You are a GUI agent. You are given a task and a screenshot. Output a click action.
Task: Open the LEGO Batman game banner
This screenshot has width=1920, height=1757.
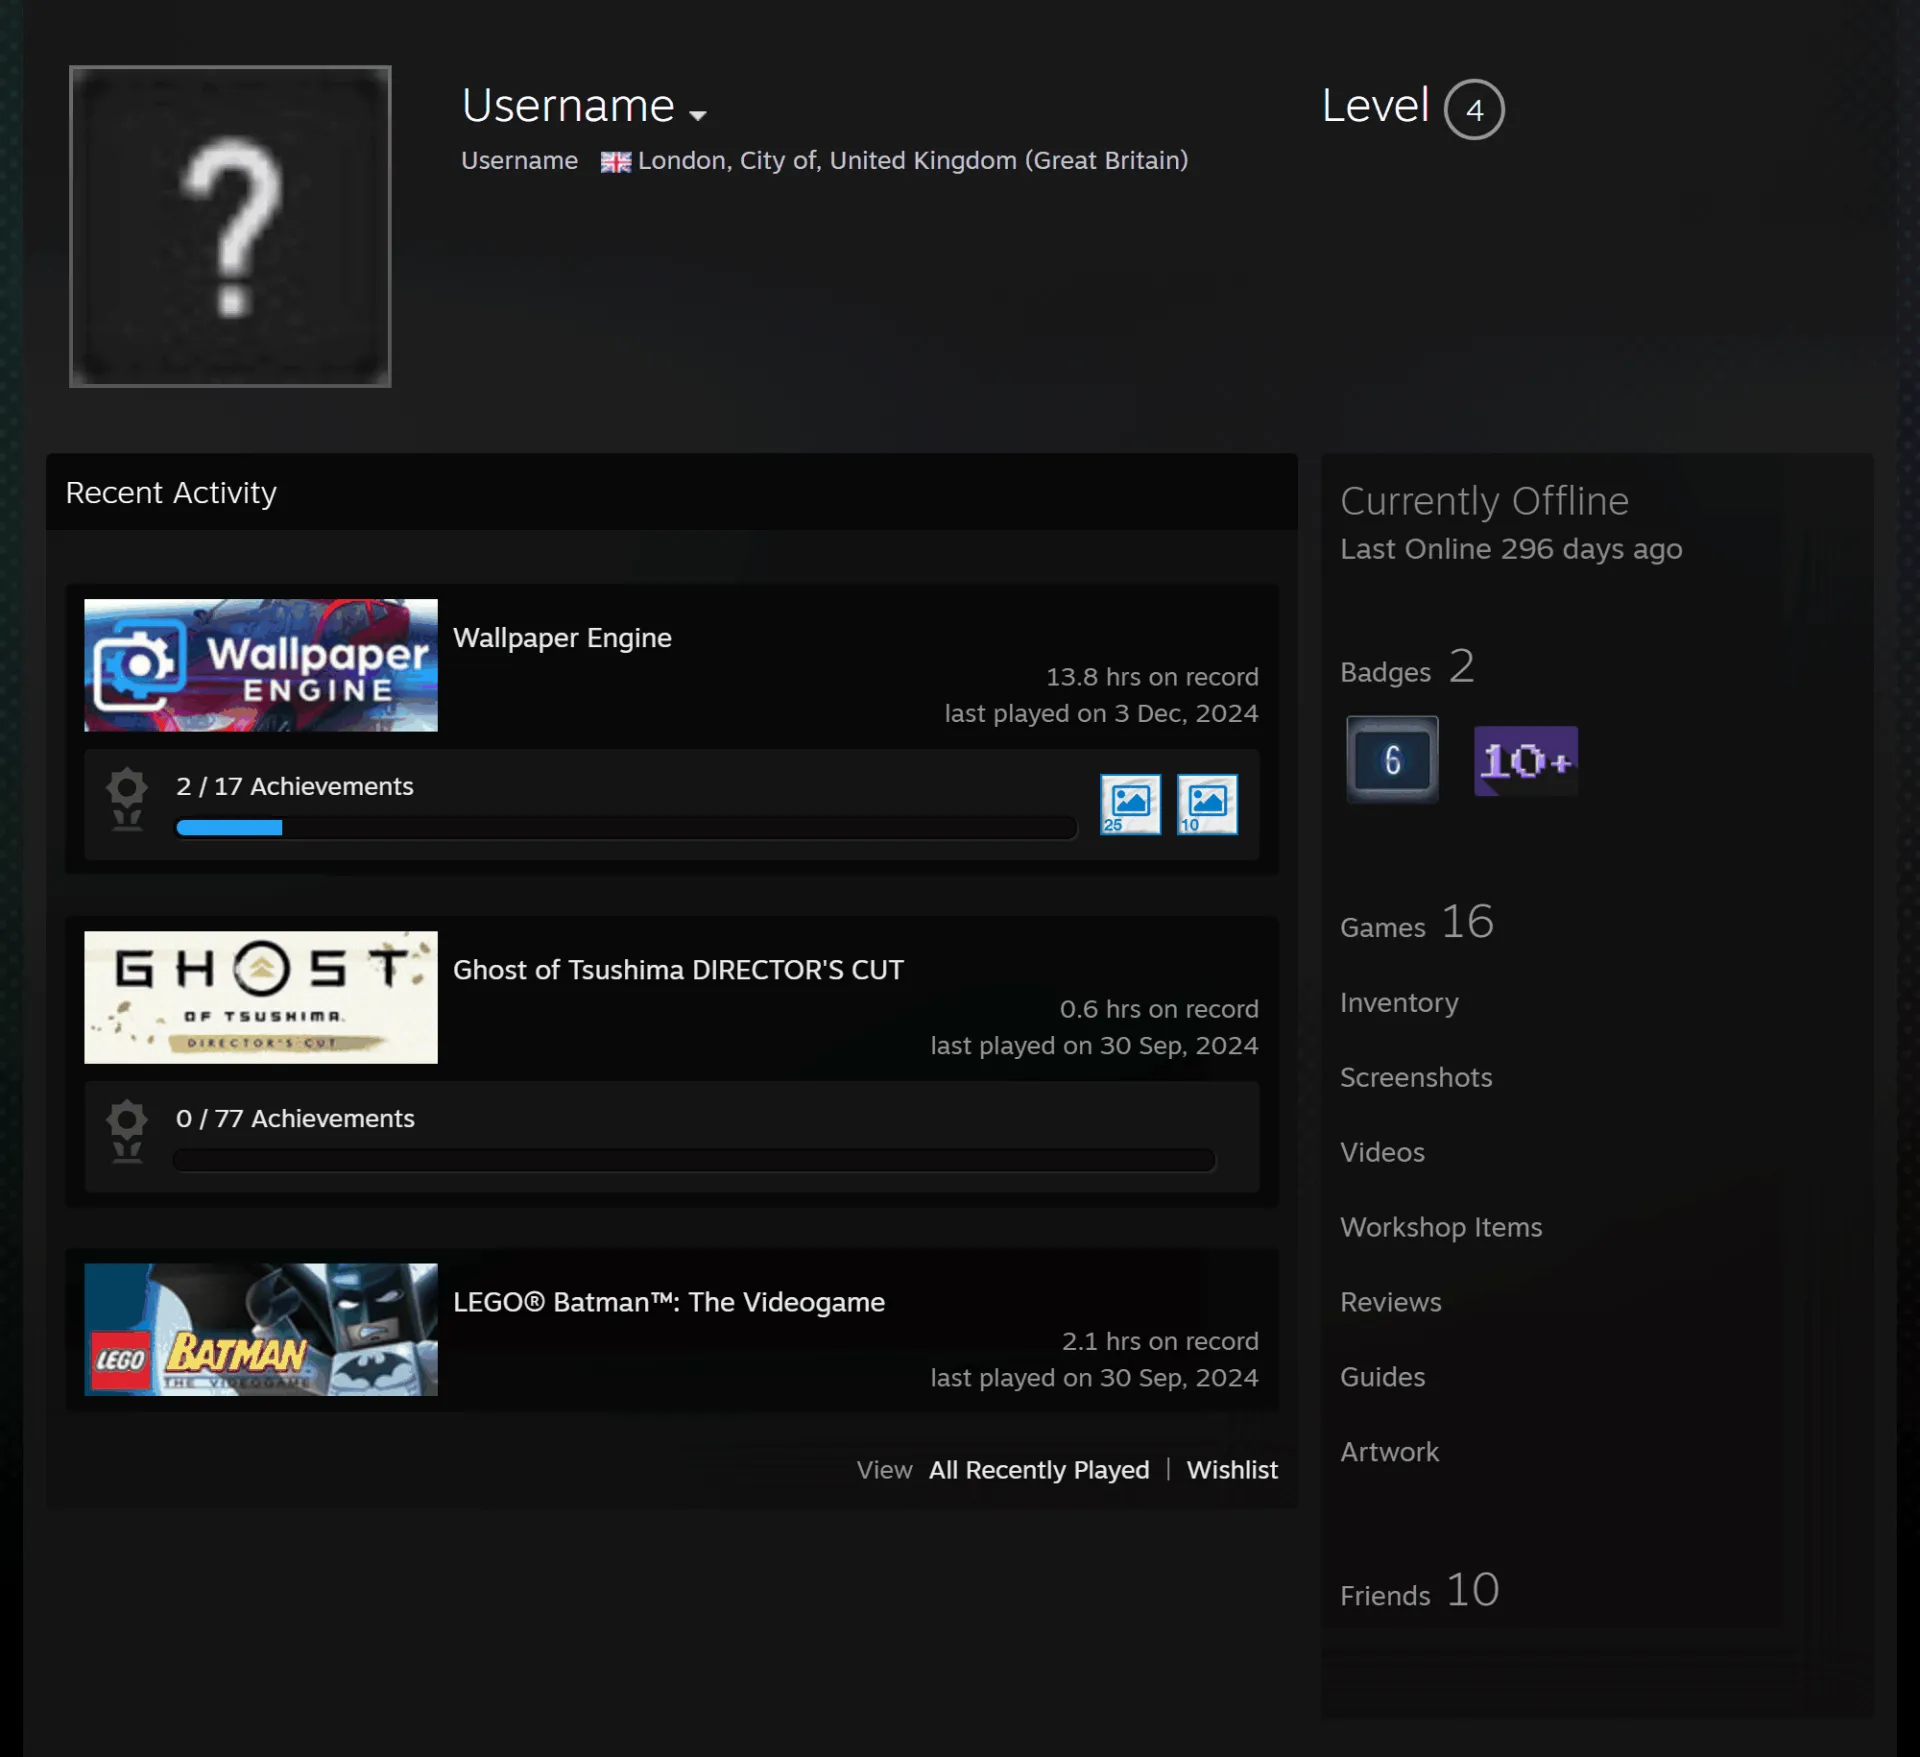(x=261, y=1329)
